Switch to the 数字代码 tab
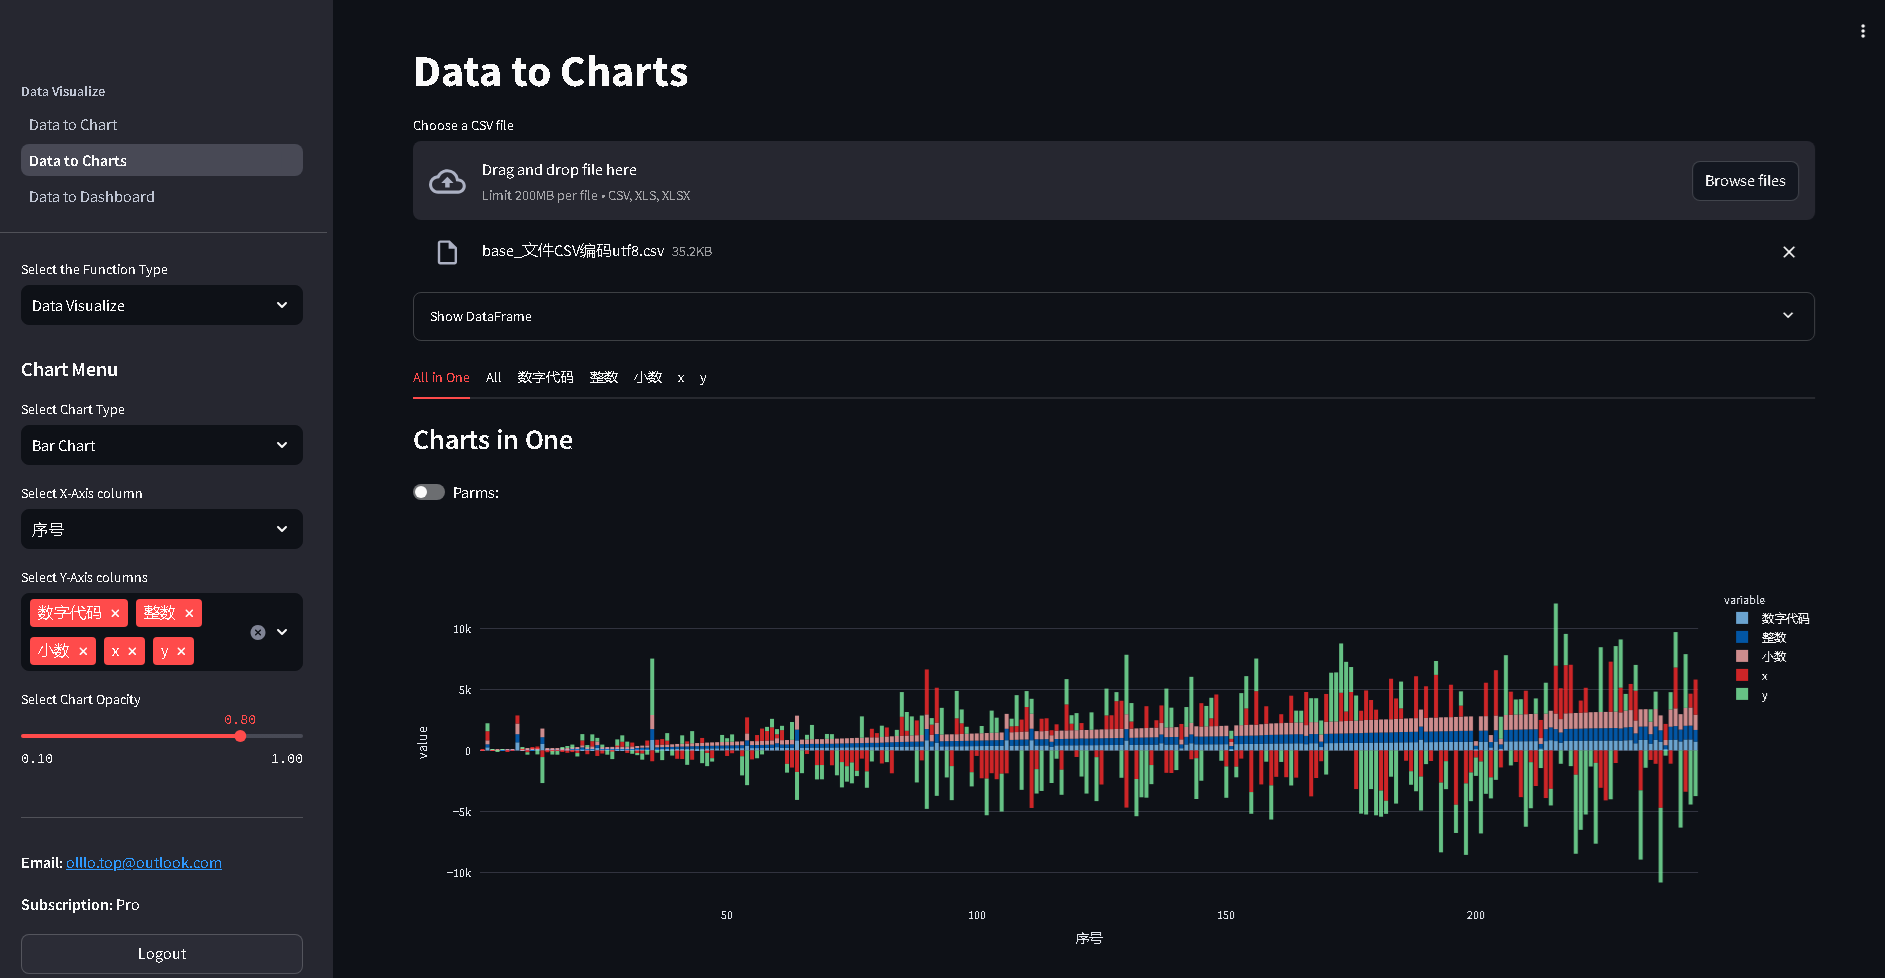This screenshot has width=1885, height=978. click(x=545, y=377)
